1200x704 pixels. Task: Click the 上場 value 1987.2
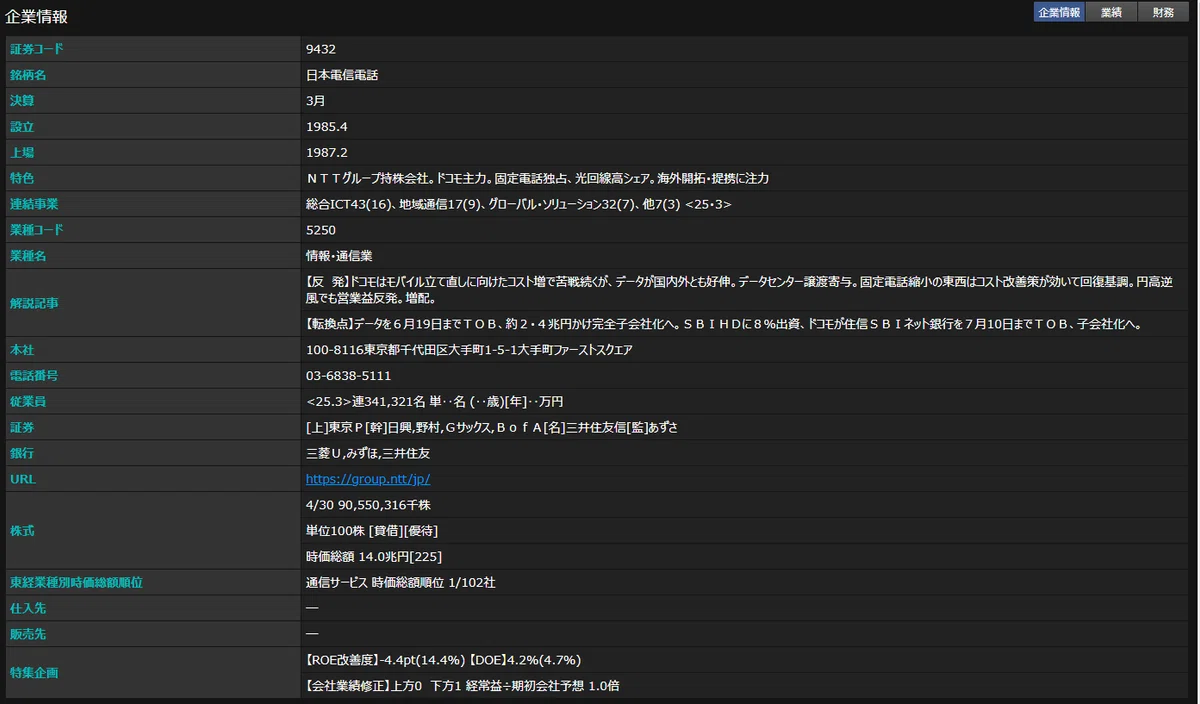coord(327,153)
